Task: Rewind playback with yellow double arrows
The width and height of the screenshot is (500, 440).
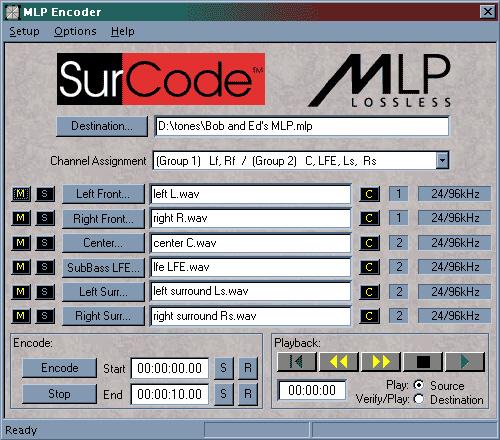Action: [x=339, y=362]
